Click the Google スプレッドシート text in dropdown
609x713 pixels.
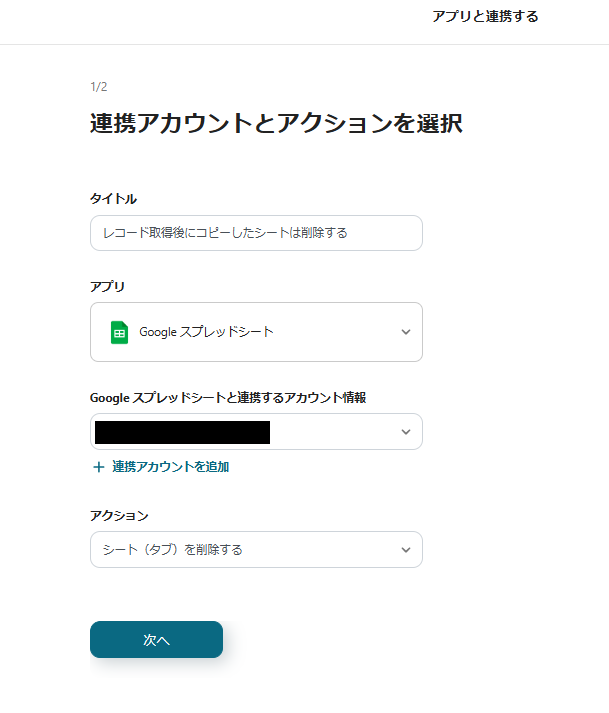(x=206, y=332)
